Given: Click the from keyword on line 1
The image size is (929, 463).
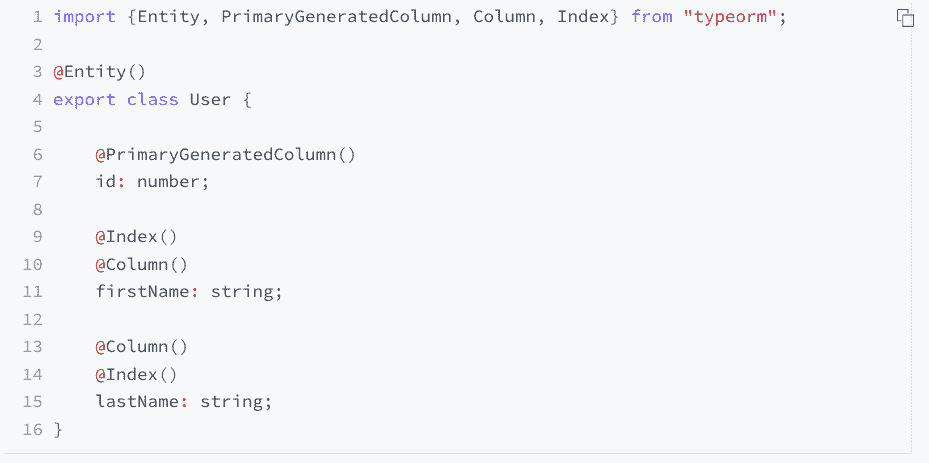Looking at the screenshot, I should [x=652, y=17].
